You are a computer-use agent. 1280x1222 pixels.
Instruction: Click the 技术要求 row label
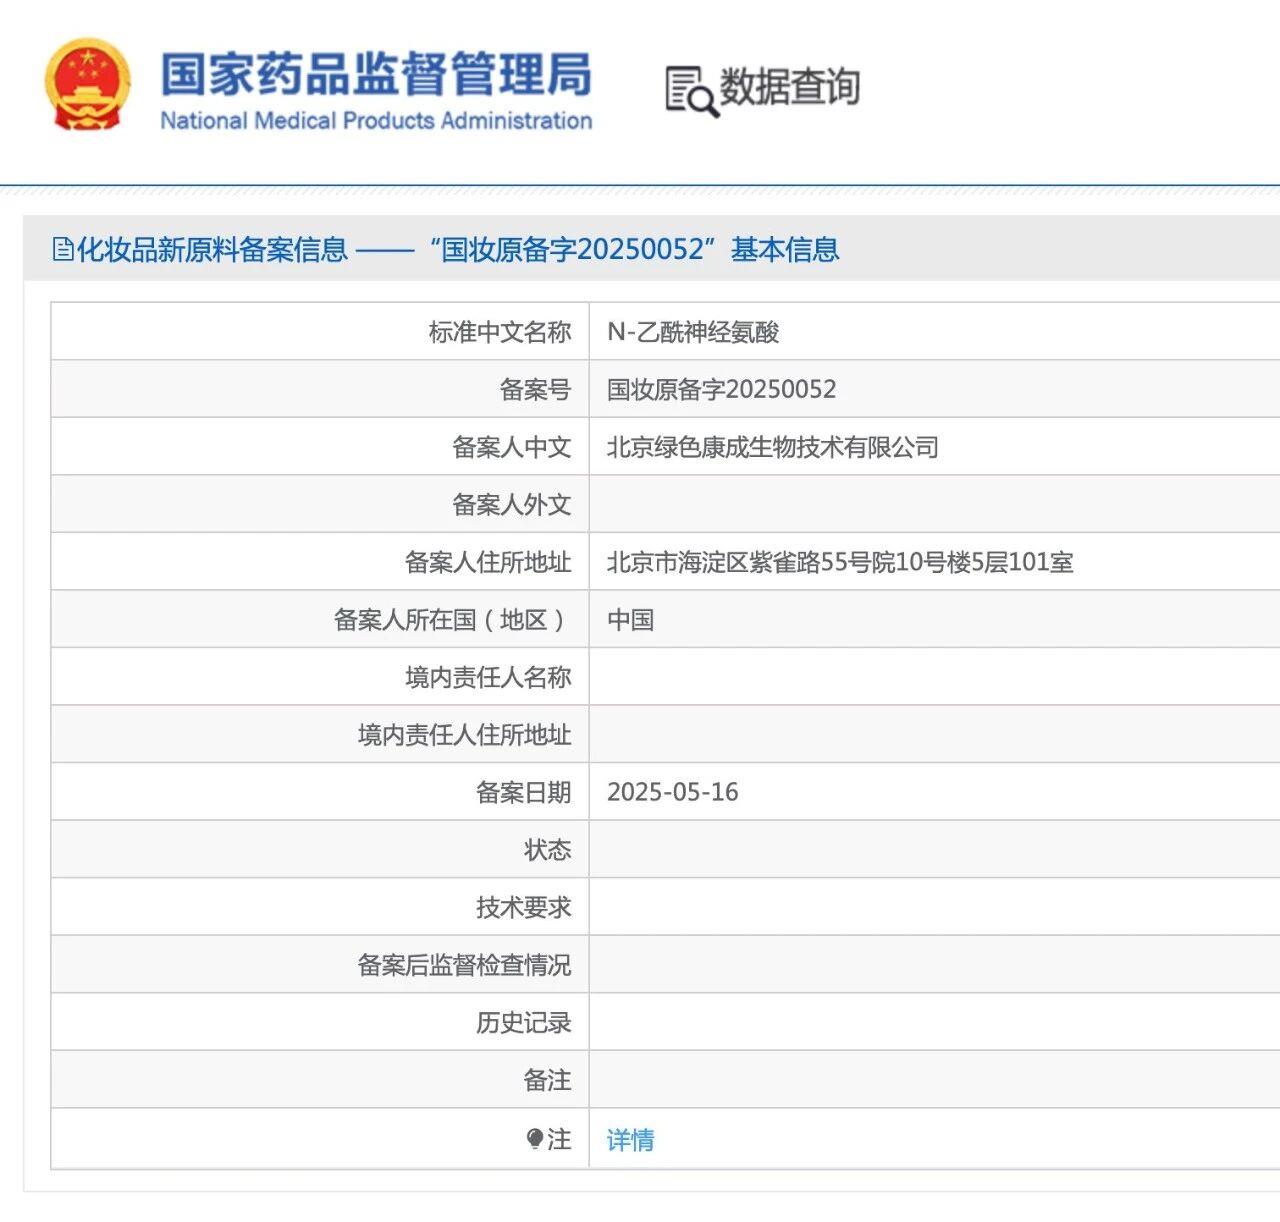[x=523, y=907]
